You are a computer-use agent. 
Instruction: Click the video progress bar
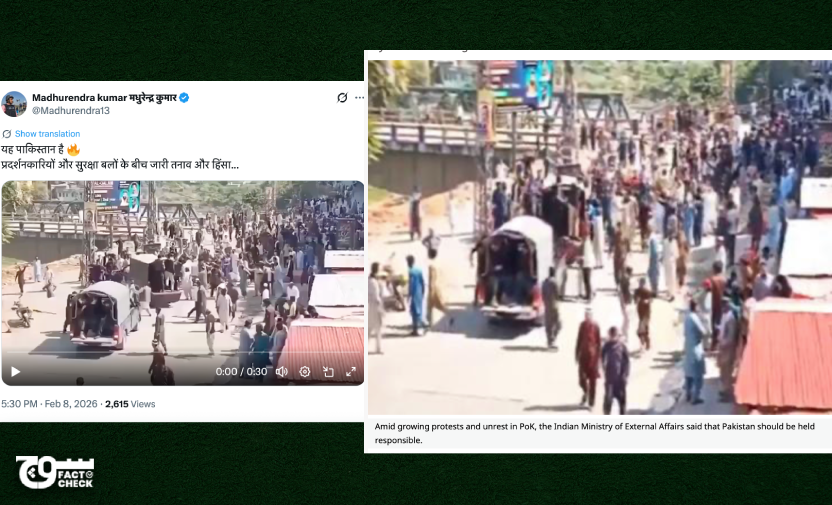coord(183,353)
